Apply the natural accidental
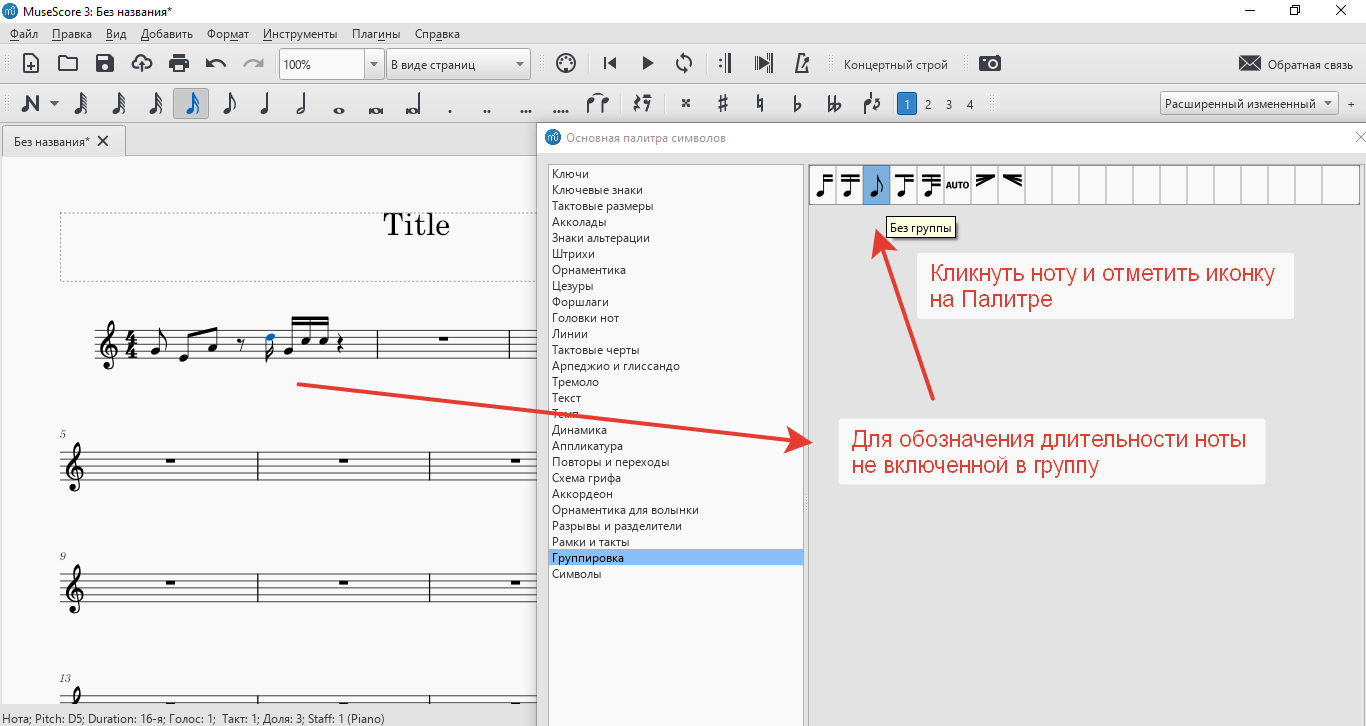 760,104
